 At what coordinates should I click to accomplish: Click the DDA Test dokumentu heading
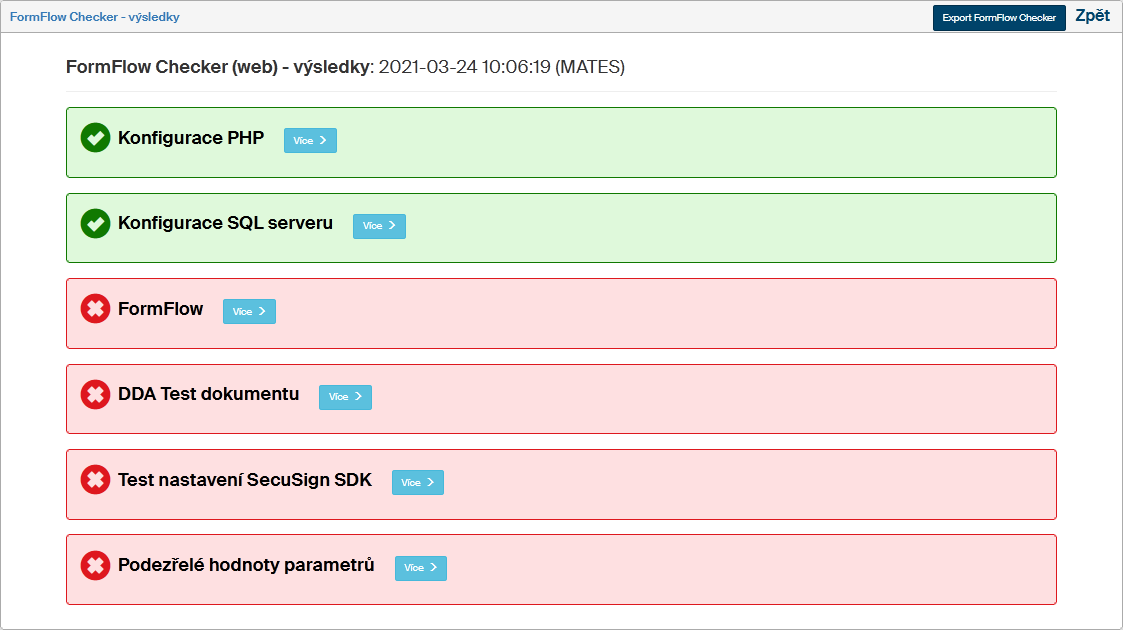tap(208, 394)
